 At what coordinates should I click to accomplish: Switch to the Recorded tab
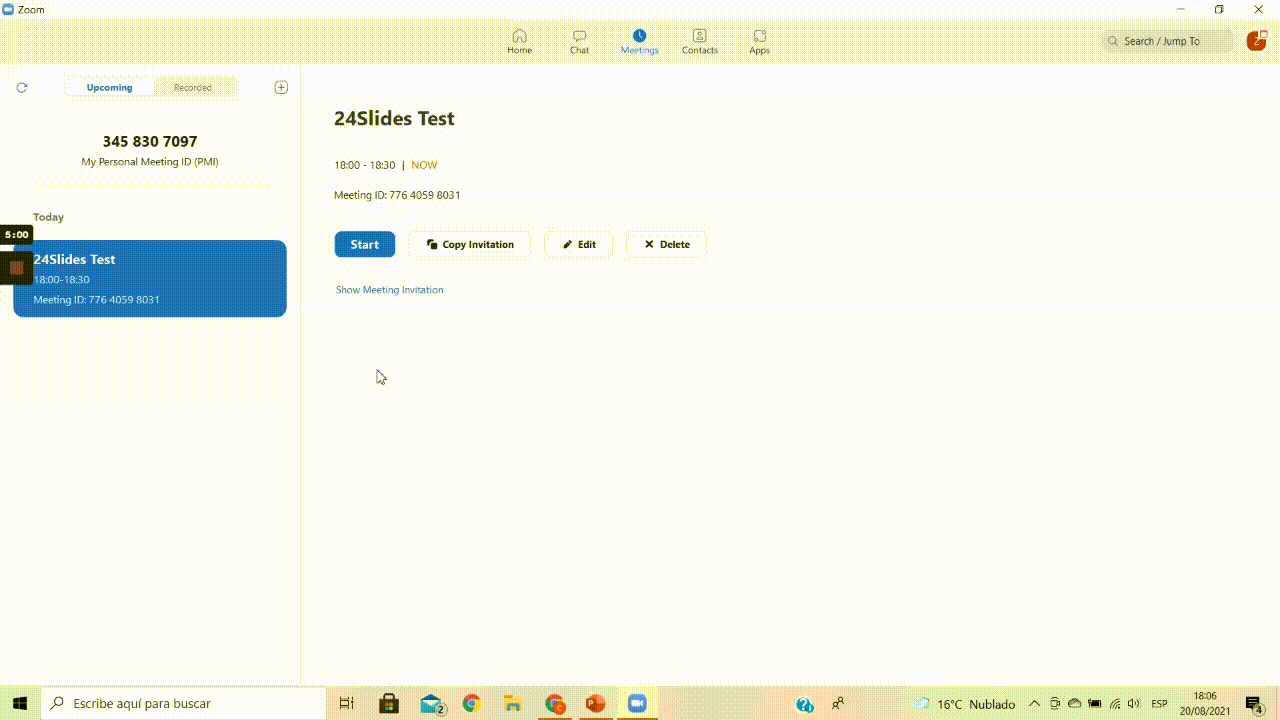tap(193, 87)
